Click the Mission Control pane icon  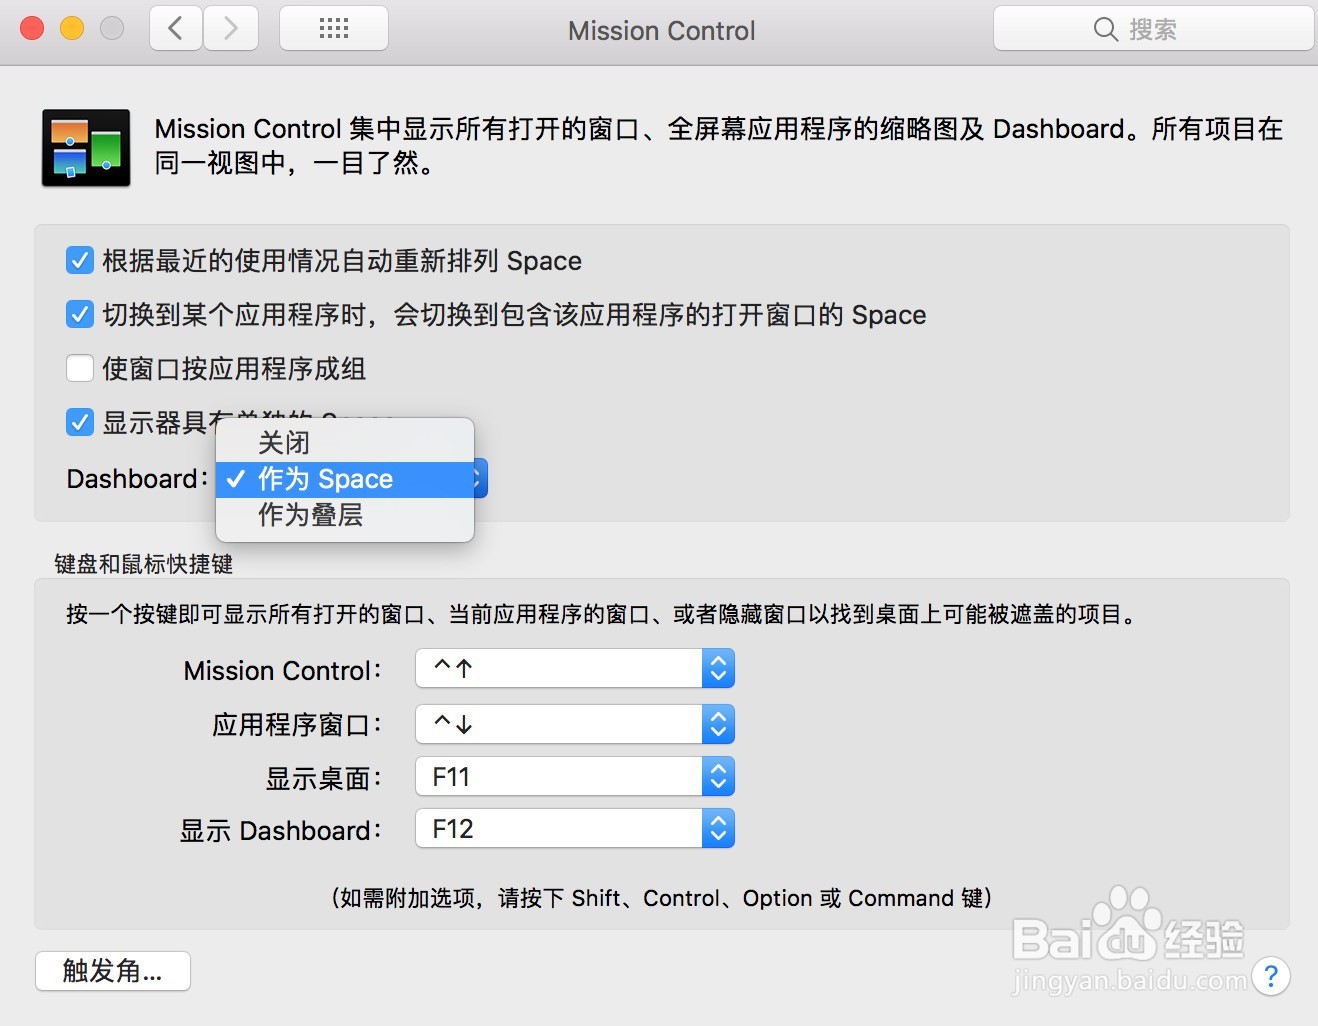tap(86, 148)
